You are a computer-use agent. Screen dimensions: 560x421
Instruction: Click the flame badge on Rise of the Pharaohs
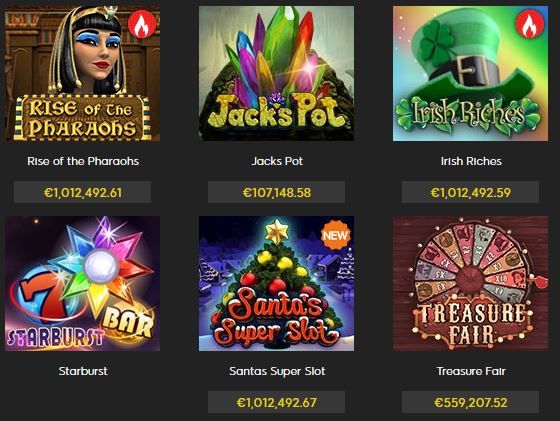(x=142, y=25)
